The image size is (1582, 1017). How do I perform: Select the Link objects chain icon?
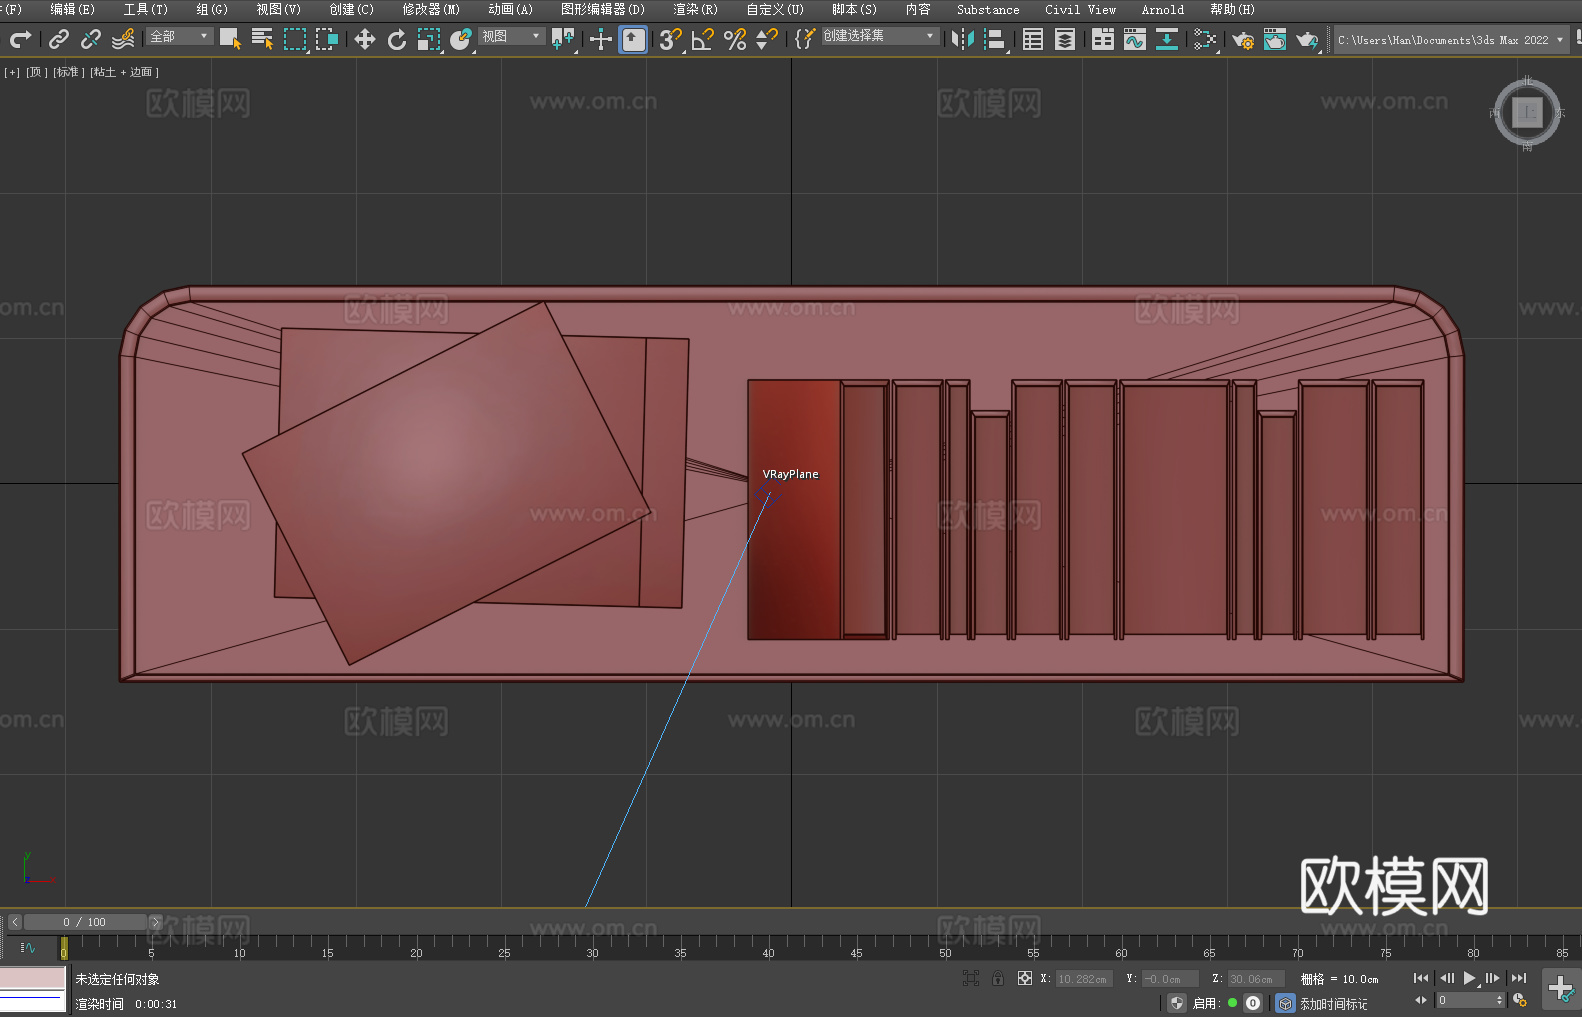pyautogui.click(x=59, y=39)
